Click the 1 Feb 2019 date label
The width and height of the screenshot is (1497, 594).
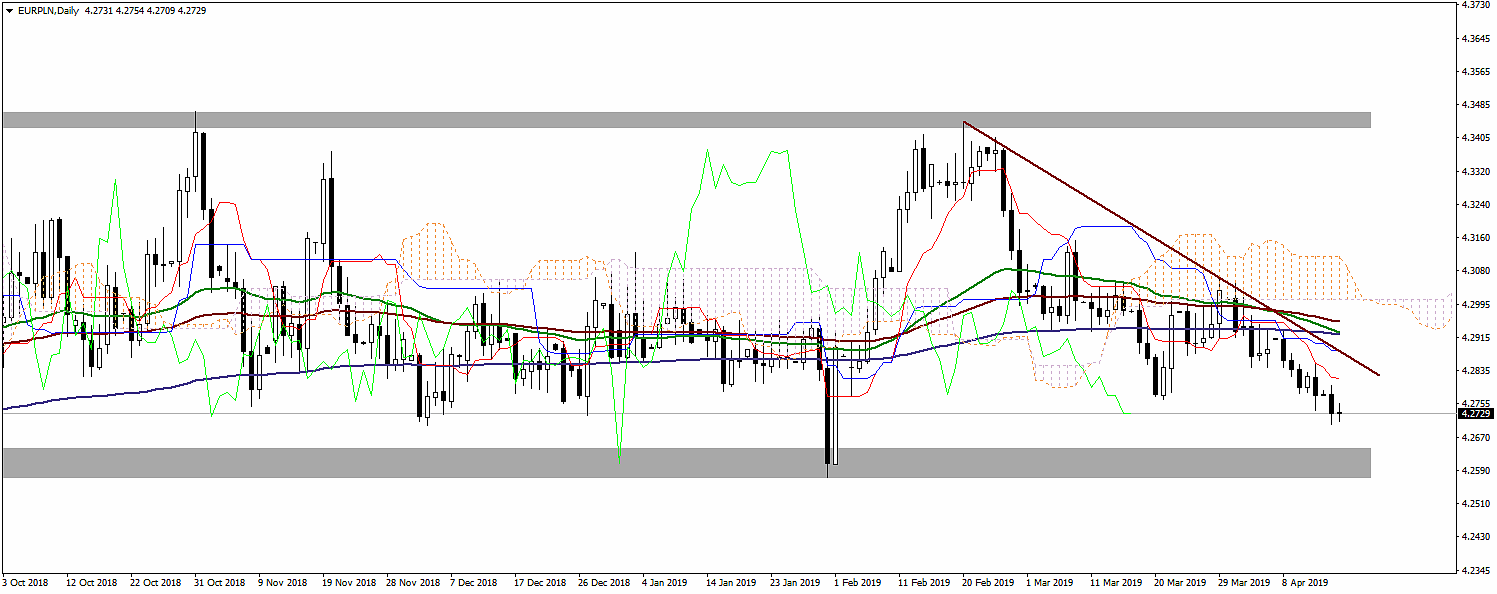click(858, 582)
